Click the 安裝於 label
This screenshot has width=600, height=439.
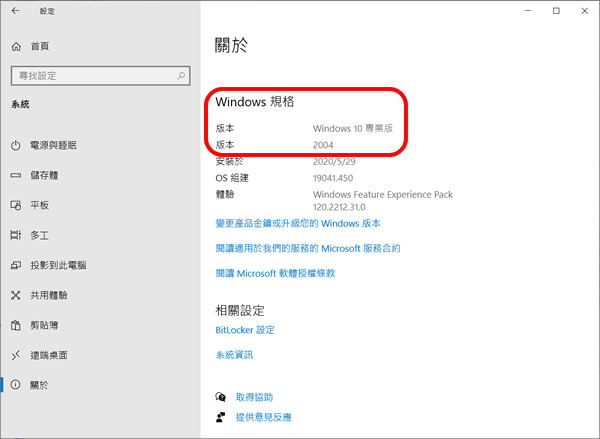(229, 162)
